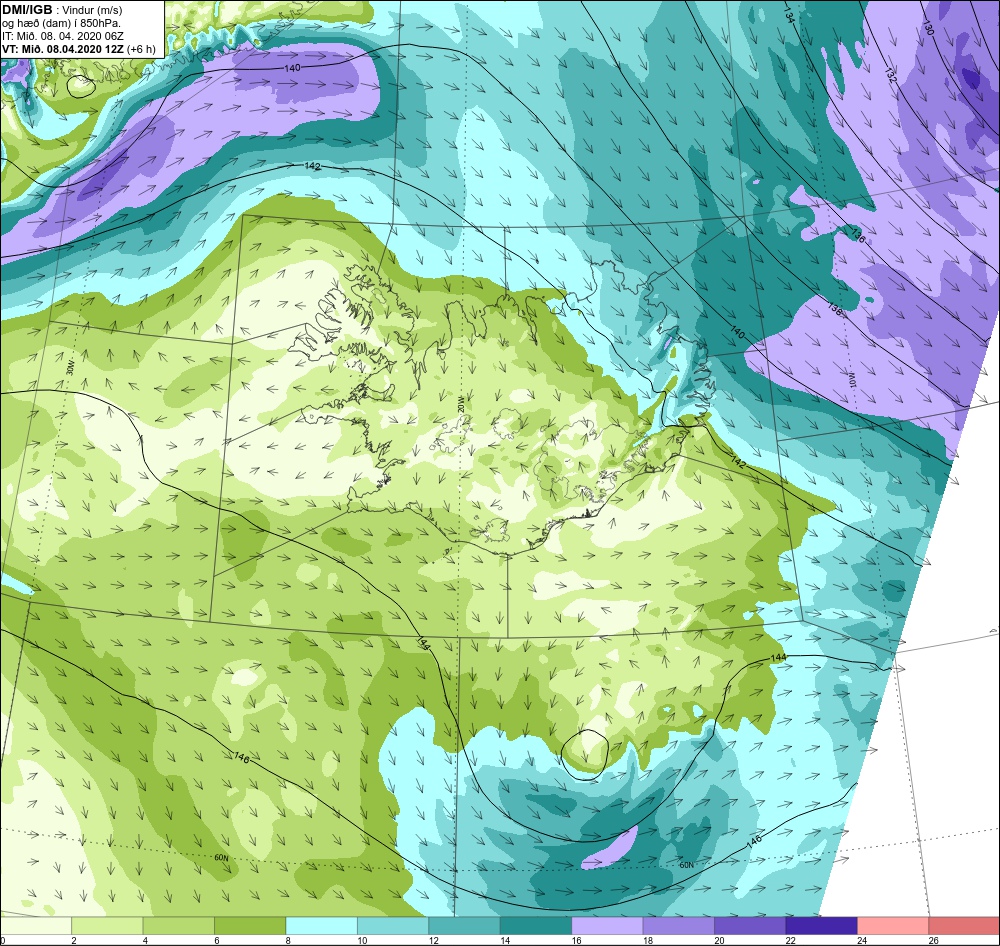Click the 6–8 m/s olive green legend swatch

(250, 925)
